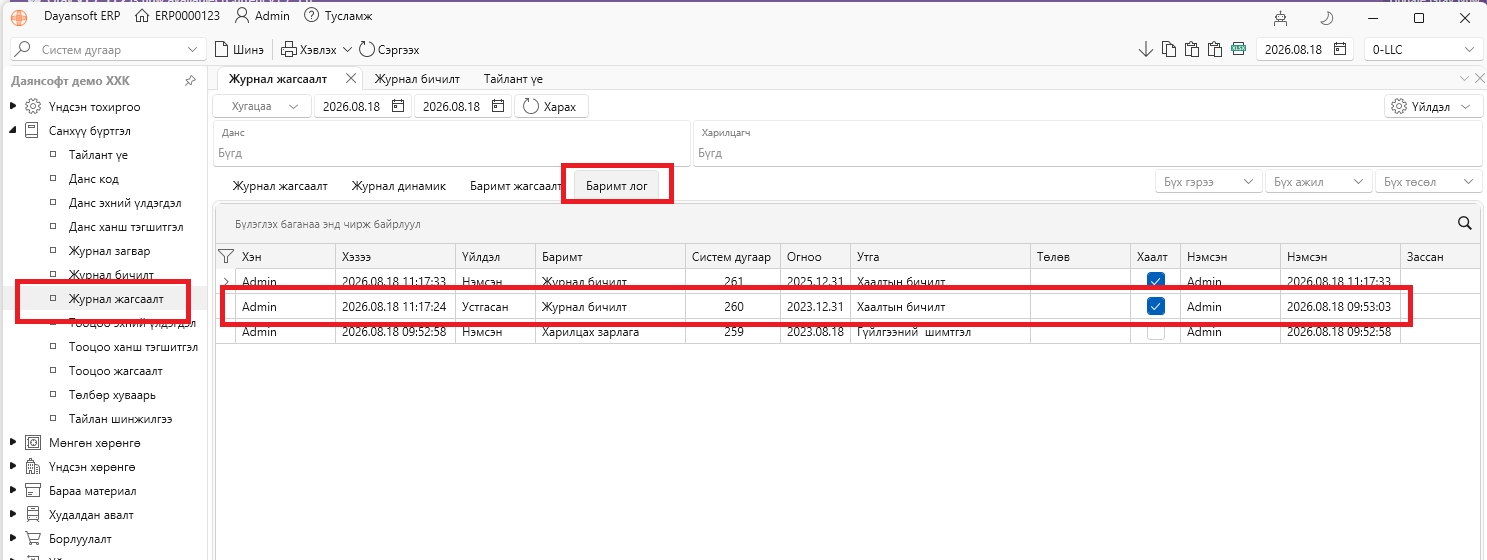Print using Хэвлэх button
This screenshot has height=560, width=1487.
(309, 49)
